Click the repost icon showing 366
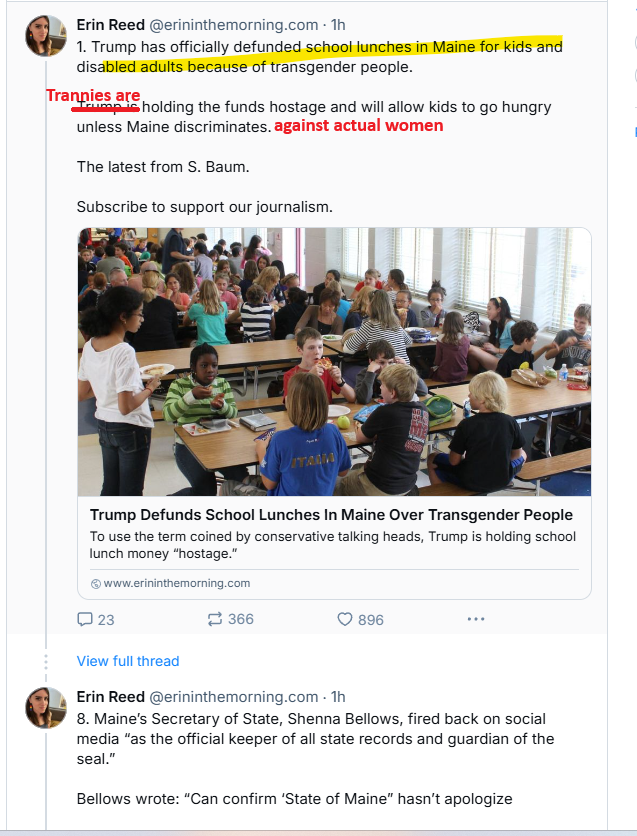637x836 pixels. tap(214, 619)
